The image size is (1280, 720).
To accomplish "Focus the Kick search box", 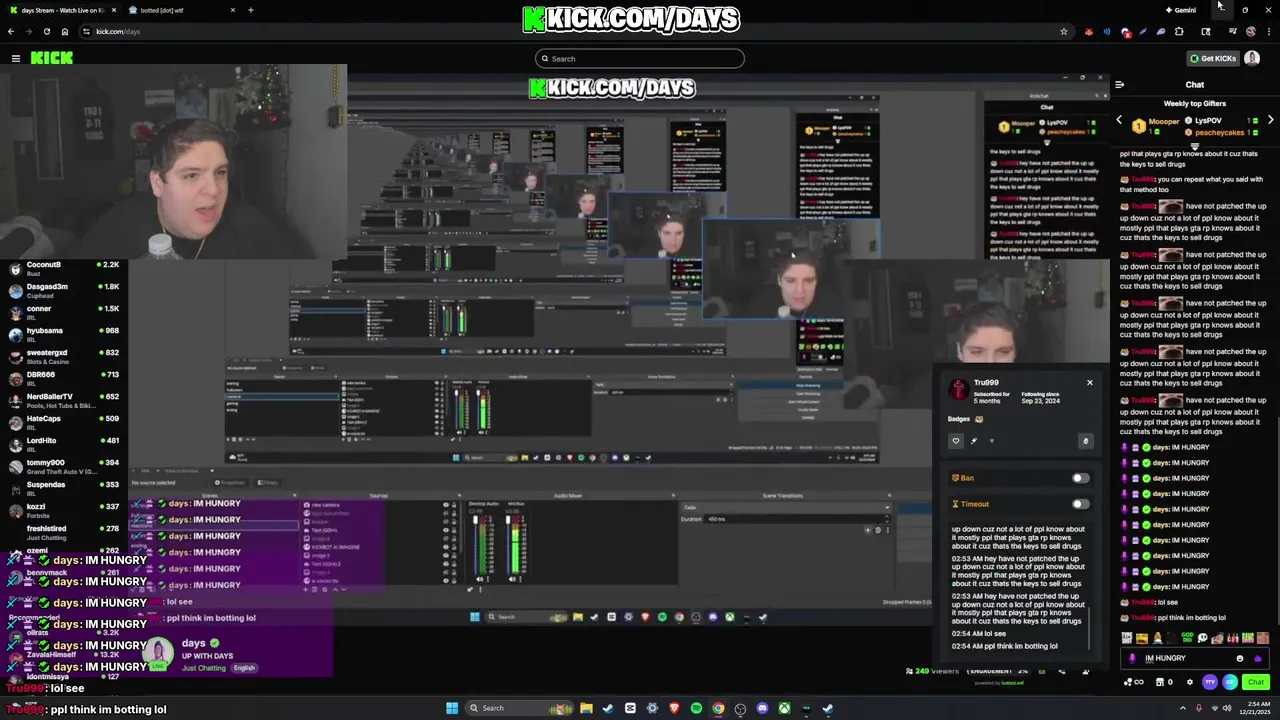I will pyautogui.click(x=640, y=58).
